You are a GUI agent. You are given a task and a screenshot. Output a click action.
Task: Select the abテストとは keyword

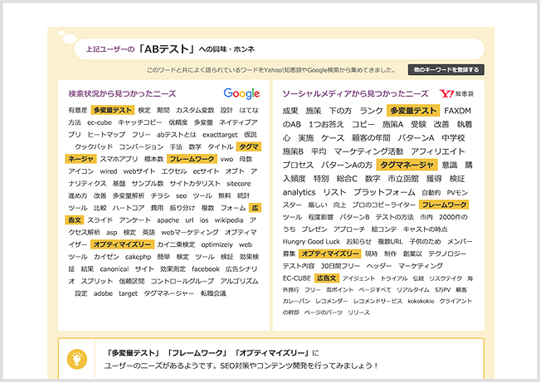176,135
